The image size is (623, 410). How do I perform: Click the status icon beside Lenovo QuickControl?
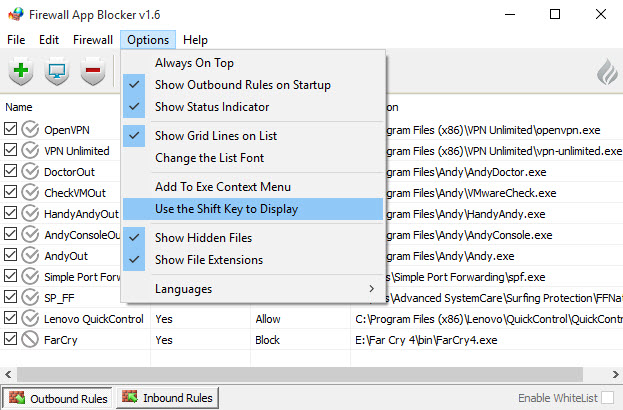[x=31, y=318]
